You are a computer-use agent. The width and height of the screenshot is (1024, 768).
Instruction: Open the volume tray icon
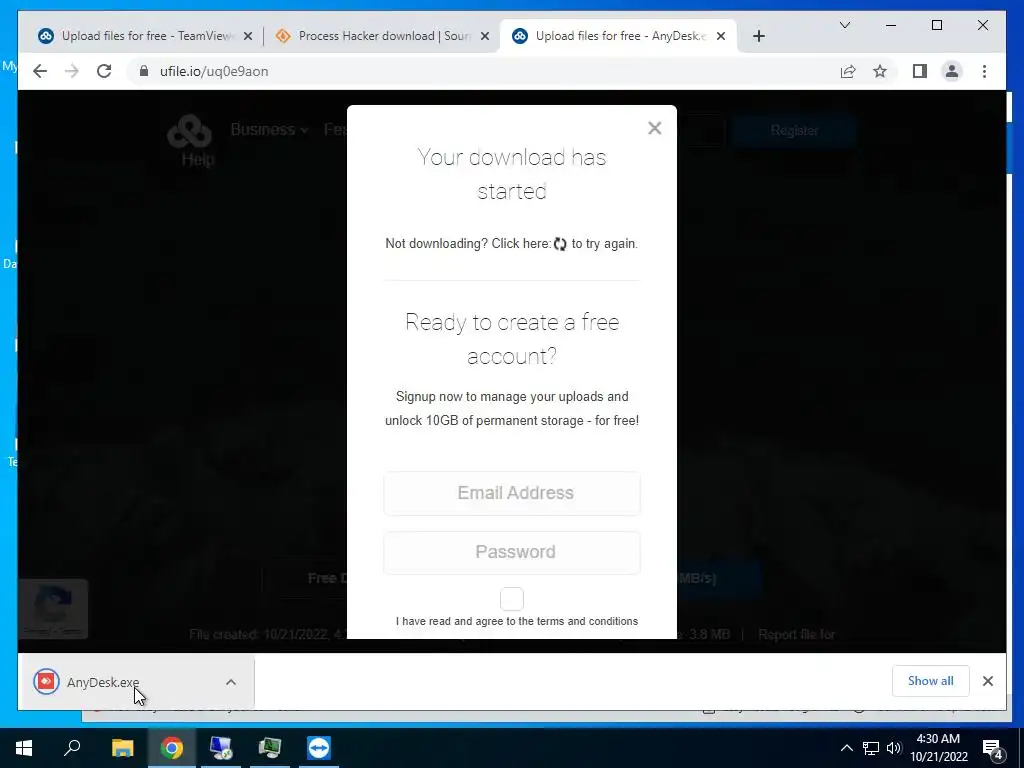[x=894, y=748]
